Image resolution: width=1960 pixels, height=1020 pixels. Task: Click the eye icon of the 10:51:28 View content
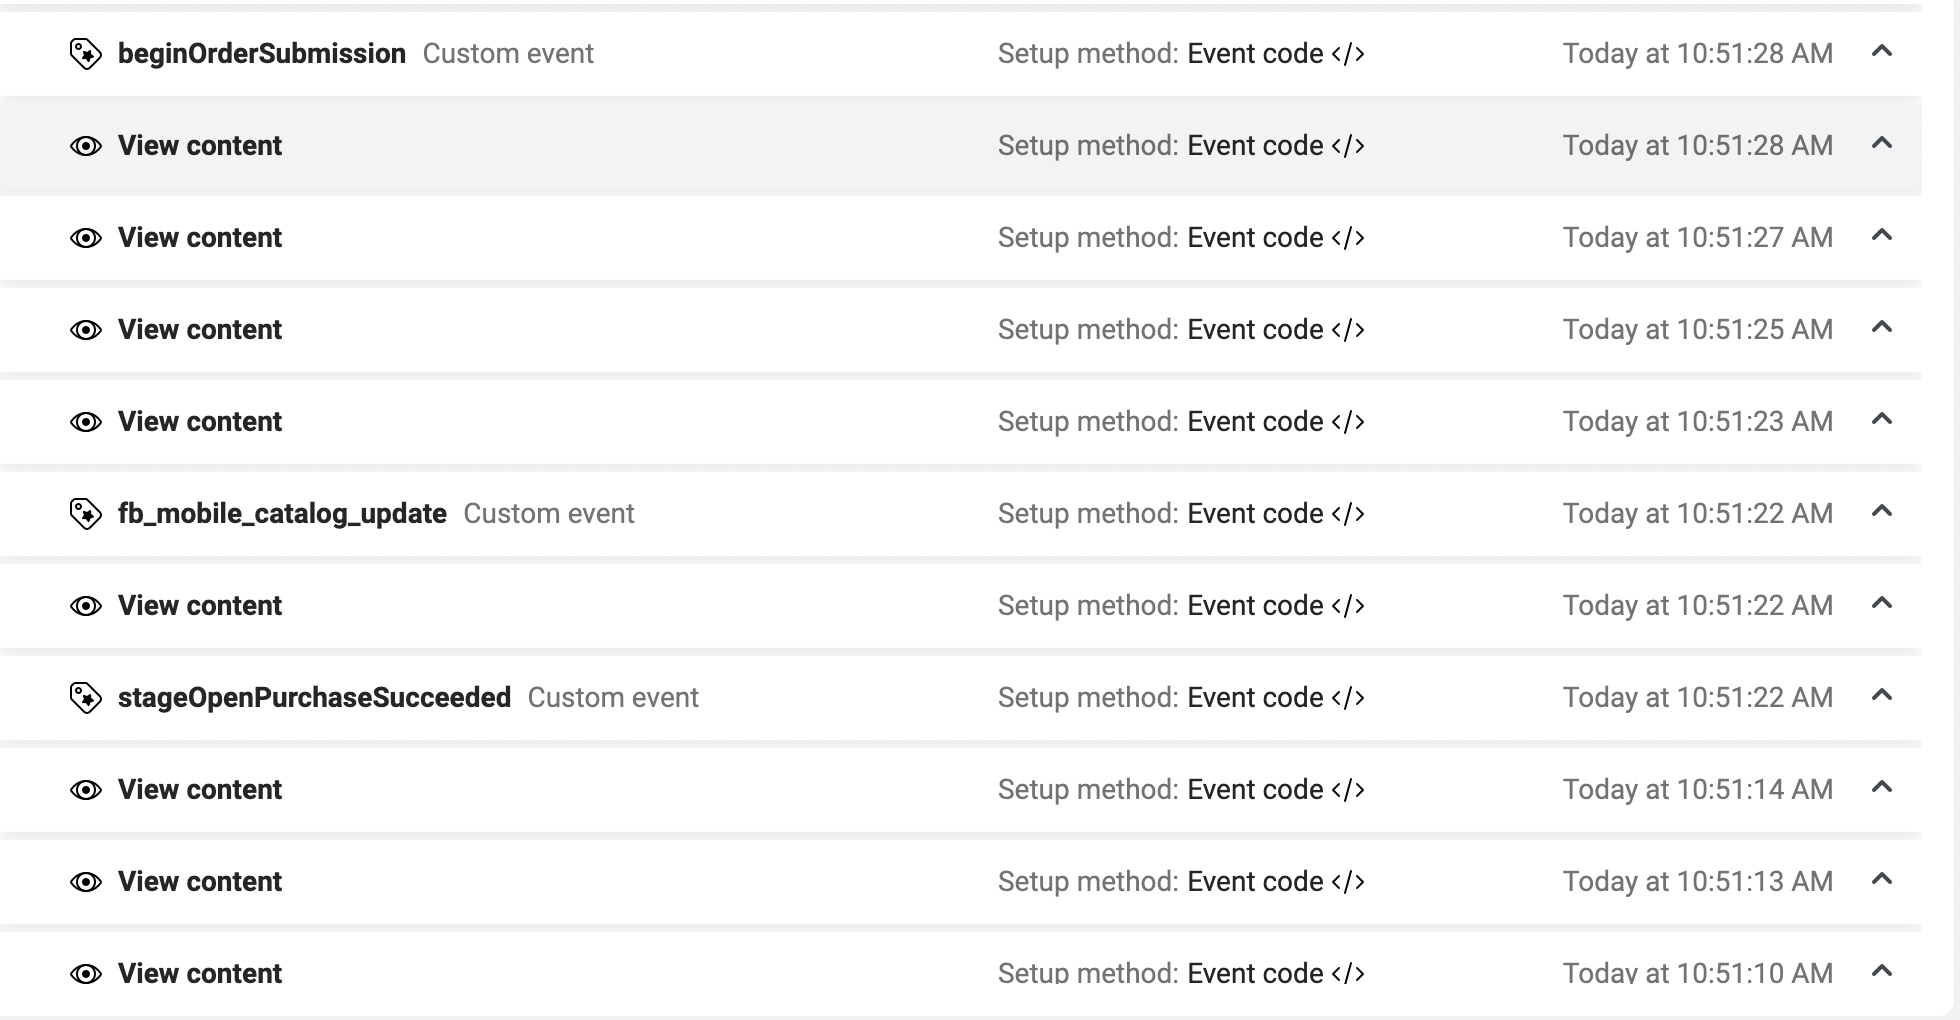pyautogui.click(x=86, y=146)
